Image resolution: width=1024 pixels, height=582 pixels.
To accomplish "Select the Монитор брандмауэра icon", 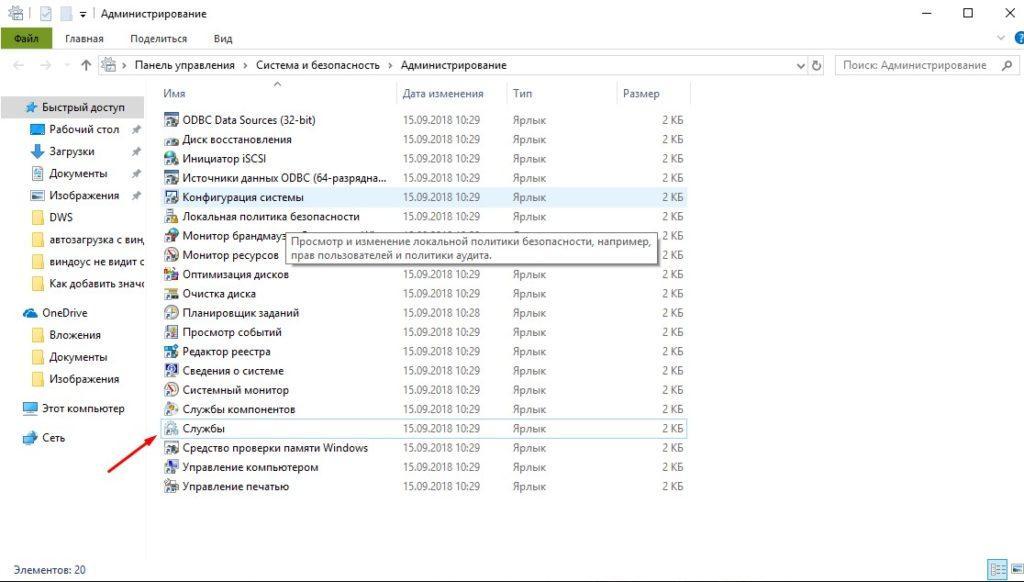I will click(x=171, y=236).
